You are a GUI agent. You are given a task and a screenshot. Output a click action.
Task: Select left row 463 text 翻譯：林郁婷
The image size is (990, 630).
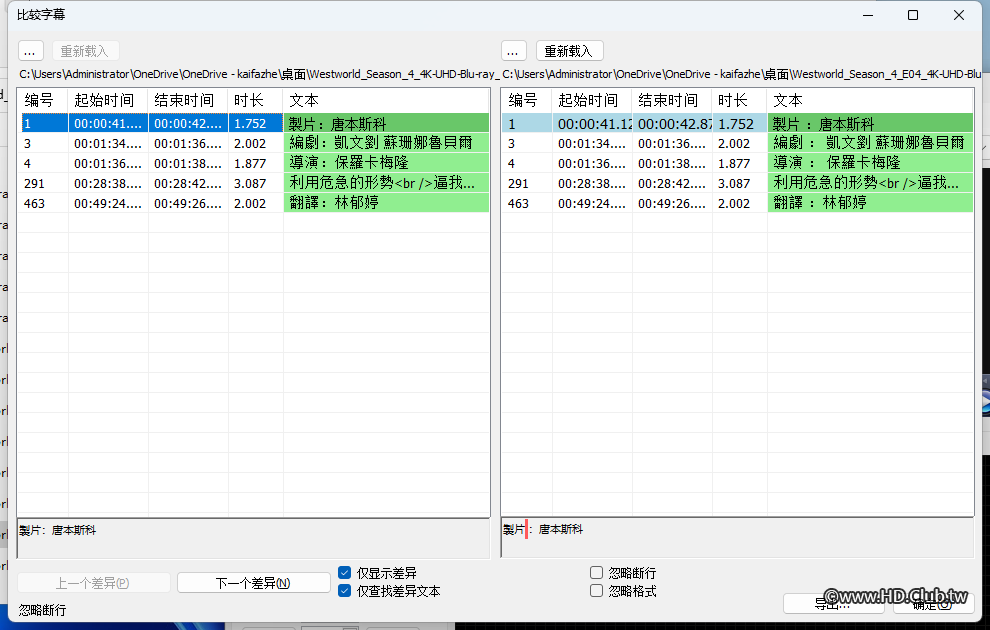386,203
